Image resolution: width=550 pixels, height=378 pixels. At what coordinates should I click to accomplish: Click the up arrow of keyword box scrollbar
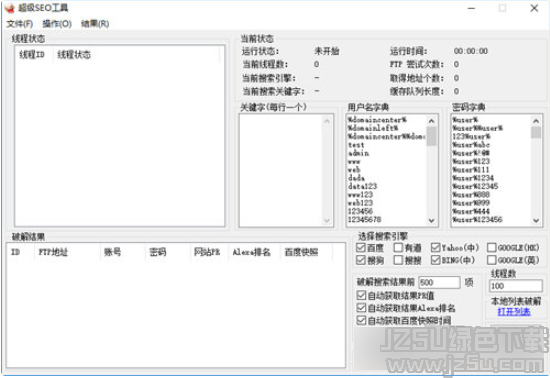tap(327, 121)
